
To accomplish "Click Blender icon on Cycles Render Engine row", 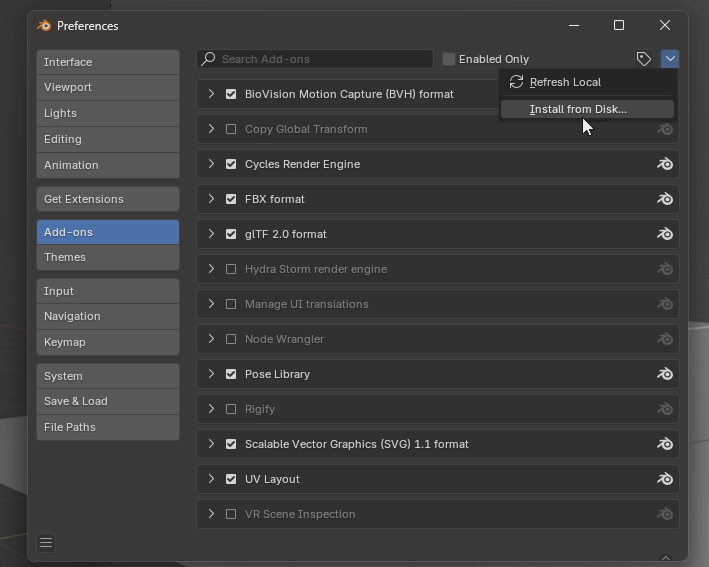I will [665, 164].
